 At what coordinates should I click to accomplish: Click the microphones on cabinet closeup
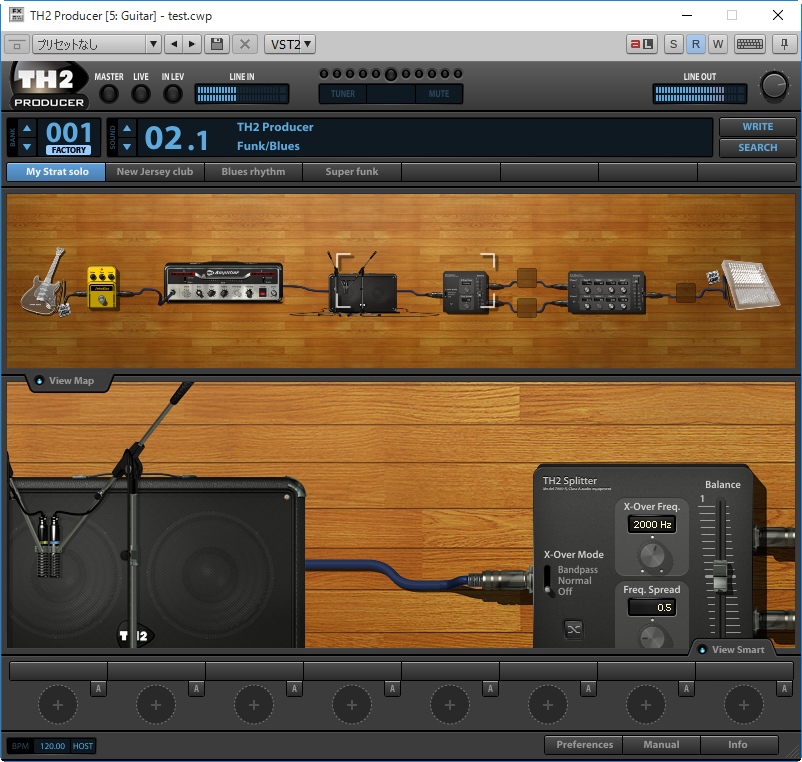[48, 546]
